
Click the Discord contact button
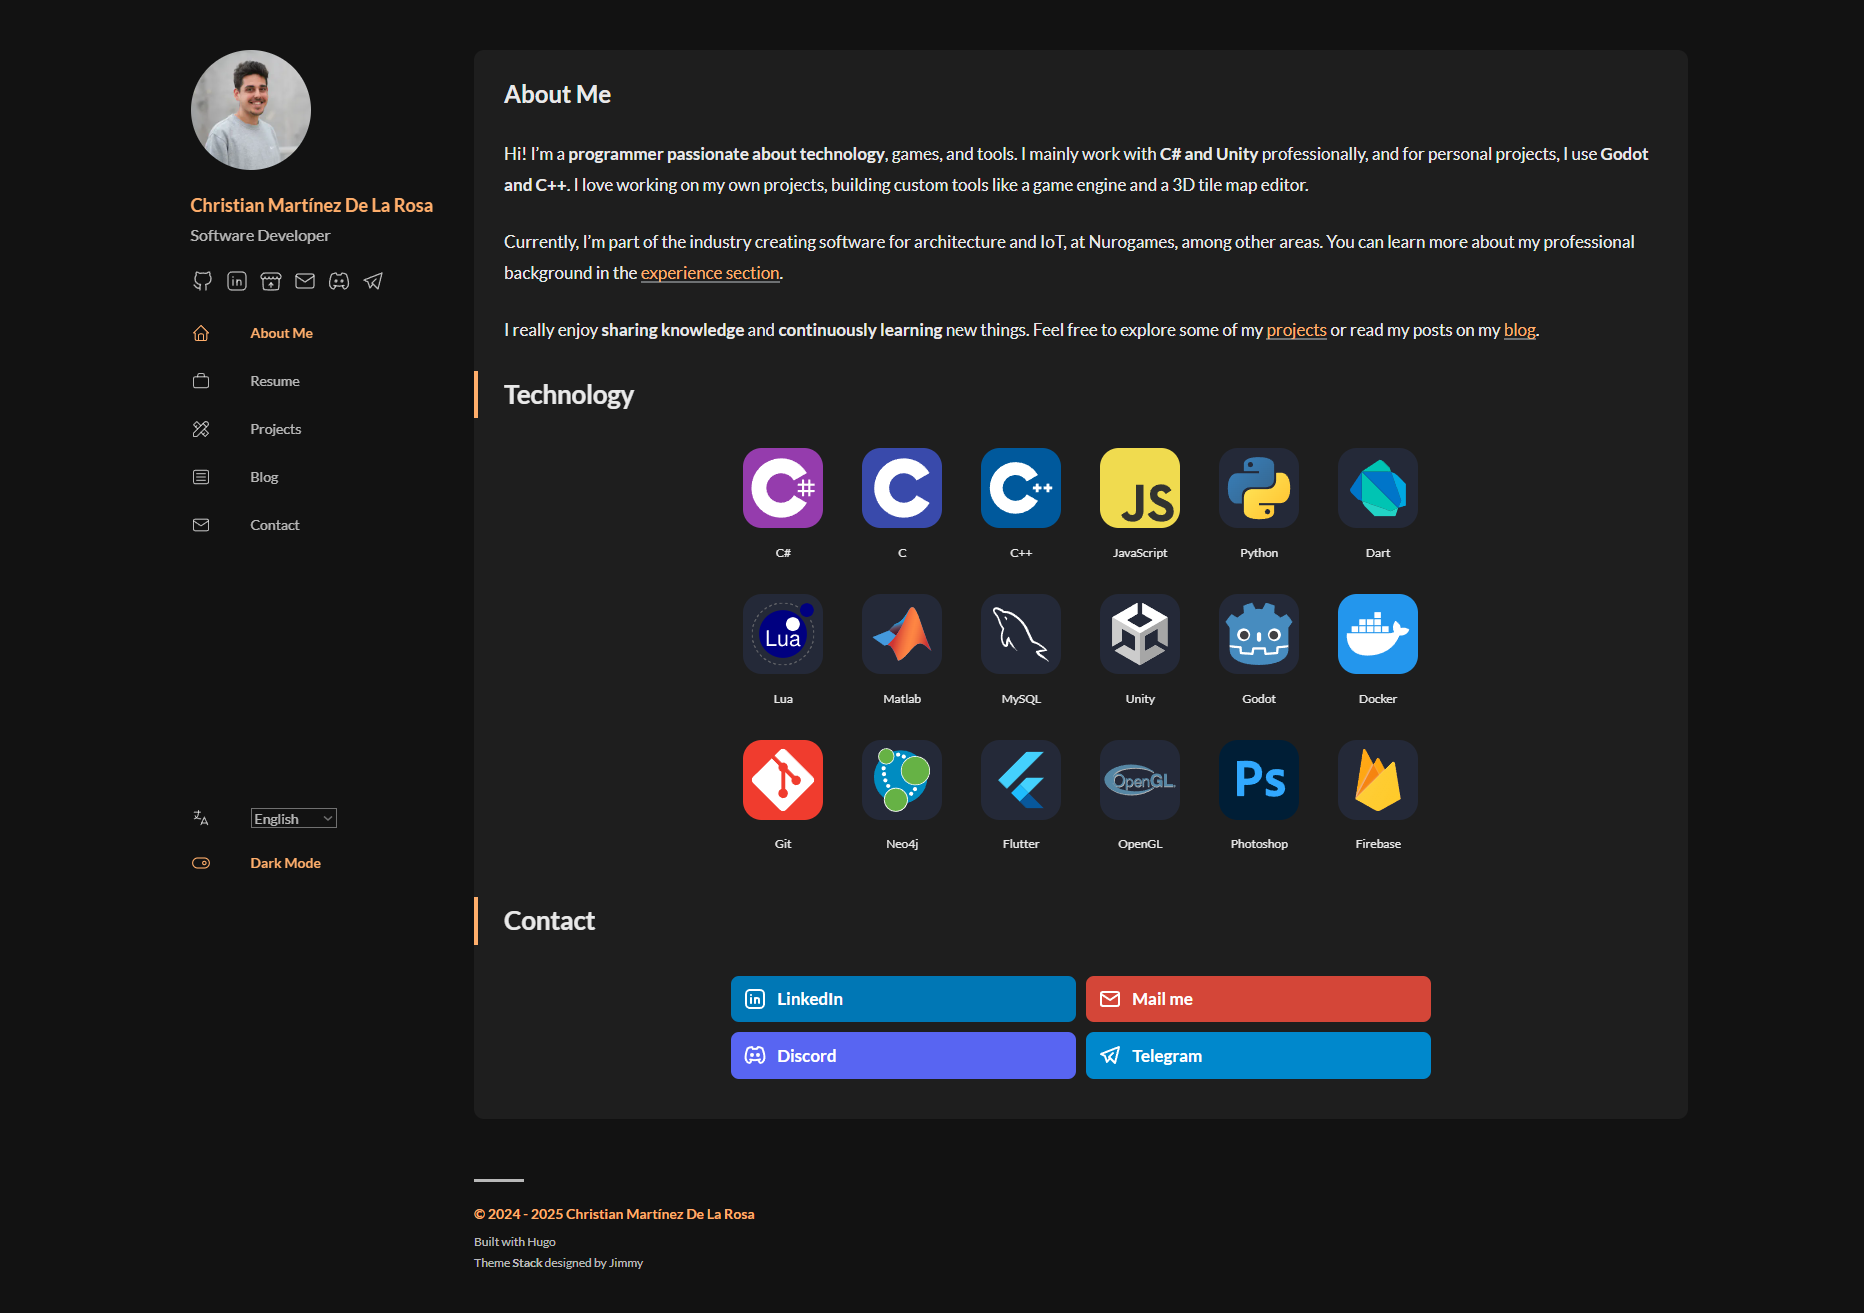tap(903, 1056)
